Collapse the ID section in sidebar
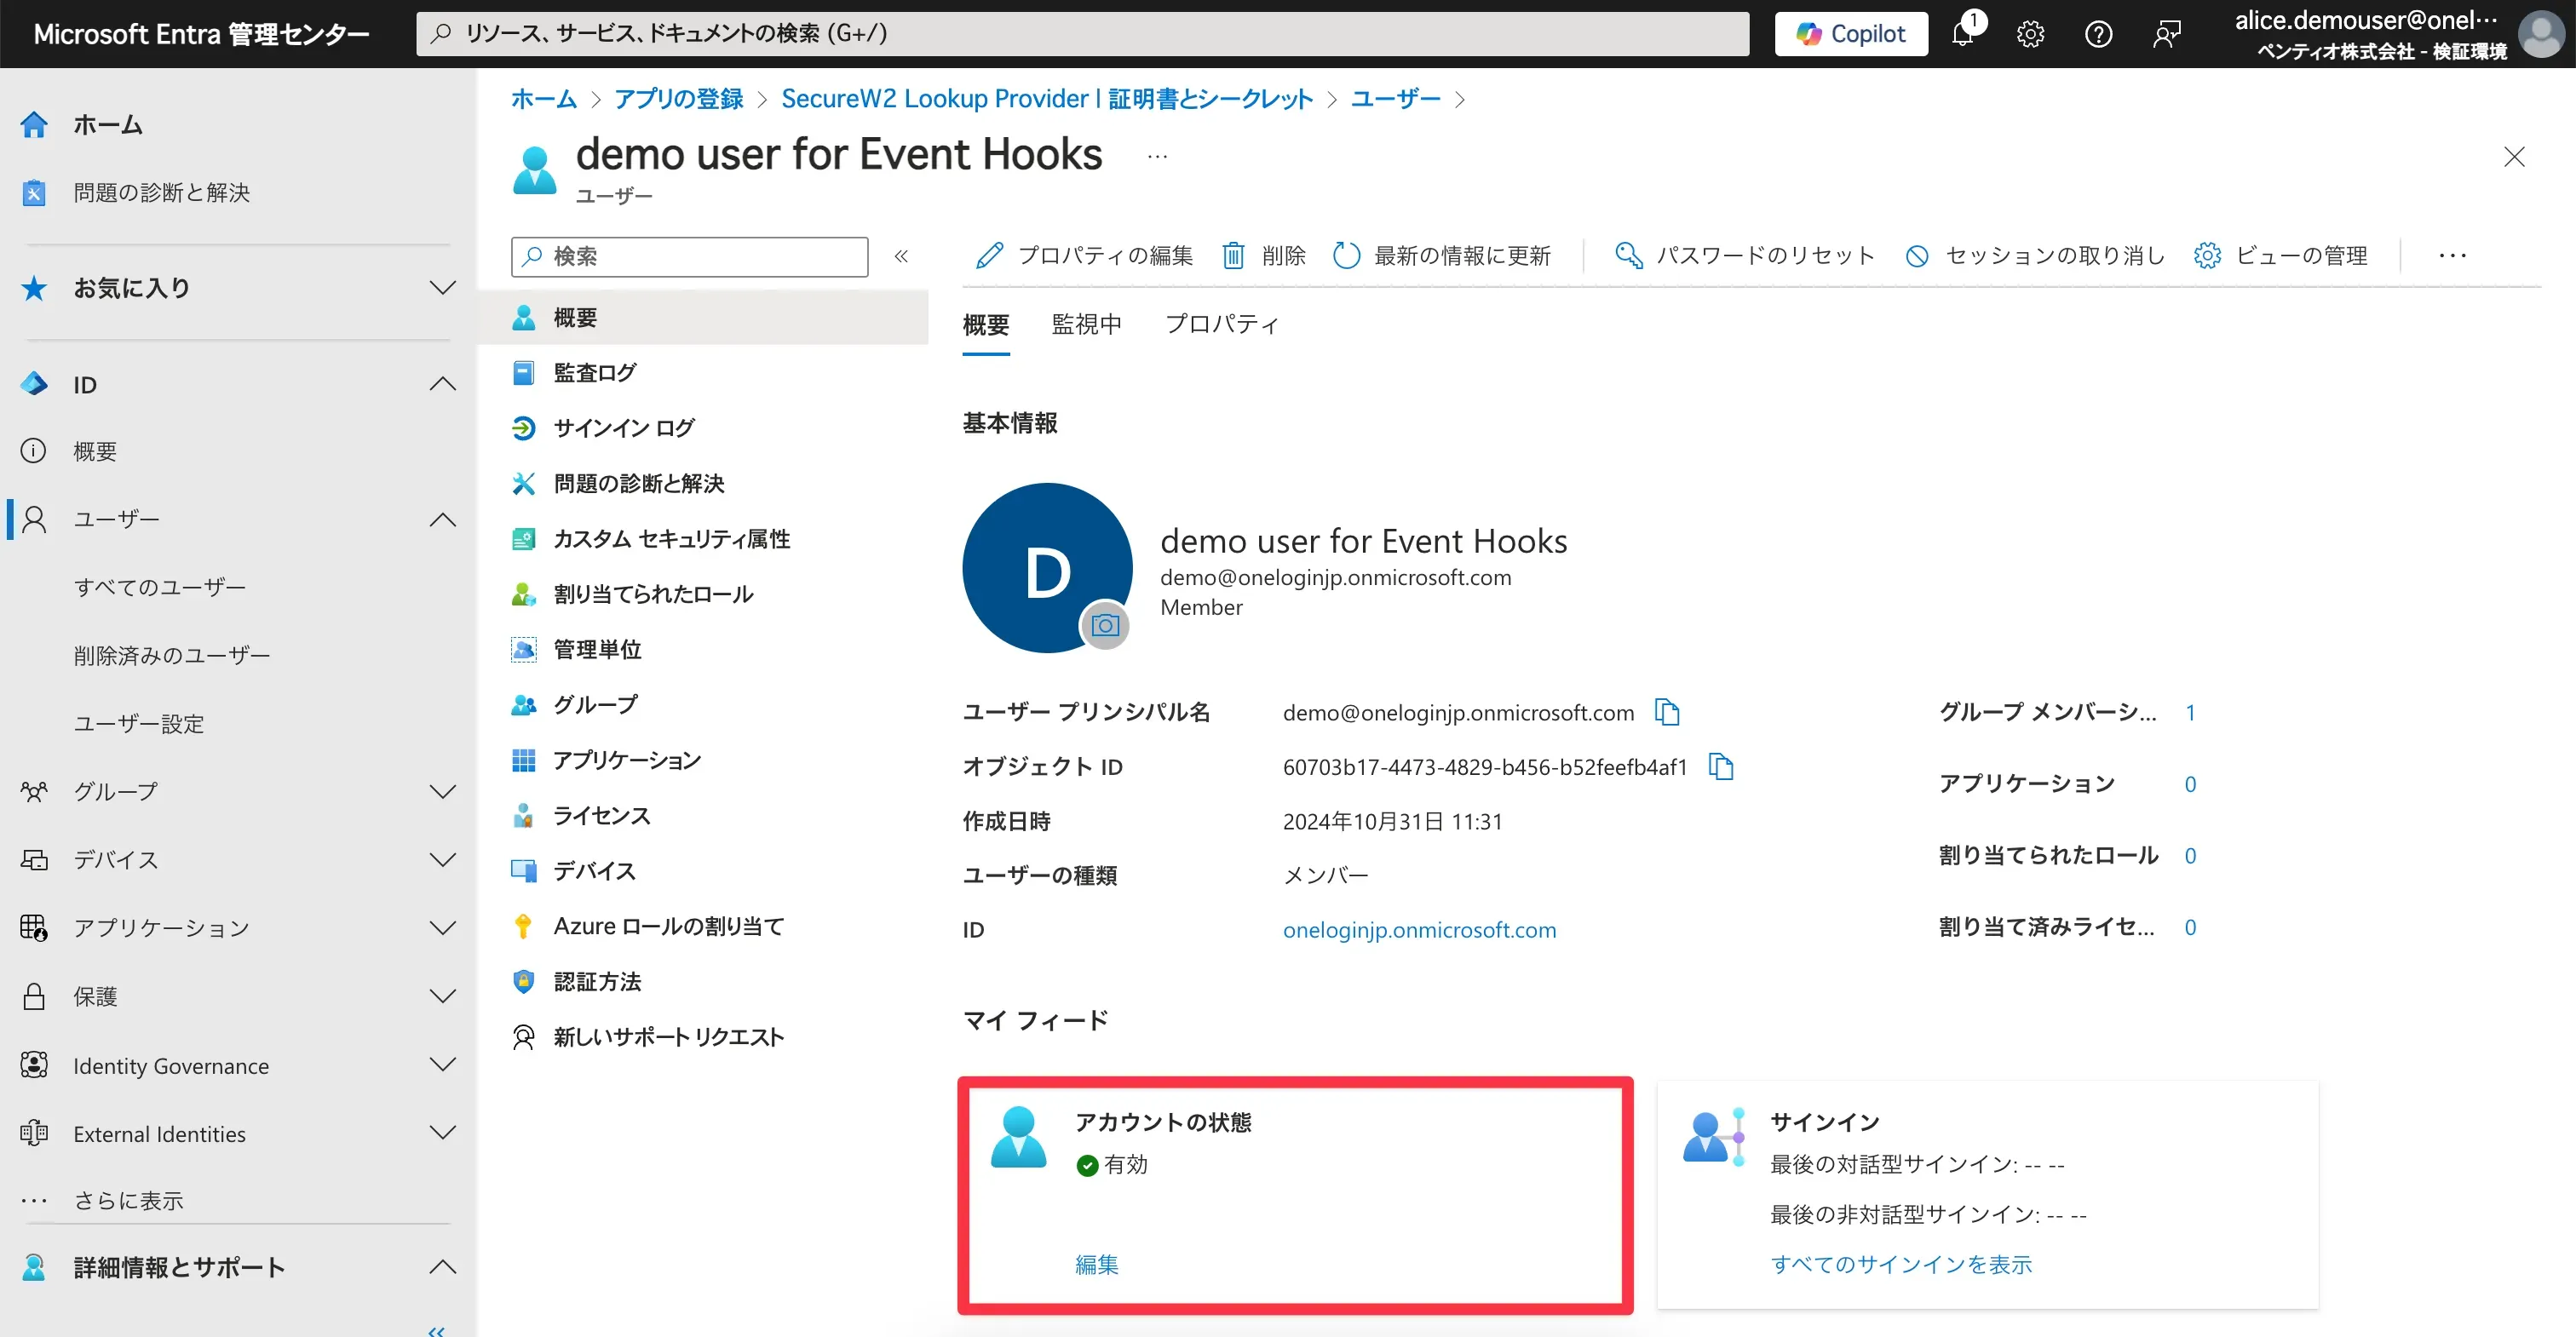 [441, 384]
